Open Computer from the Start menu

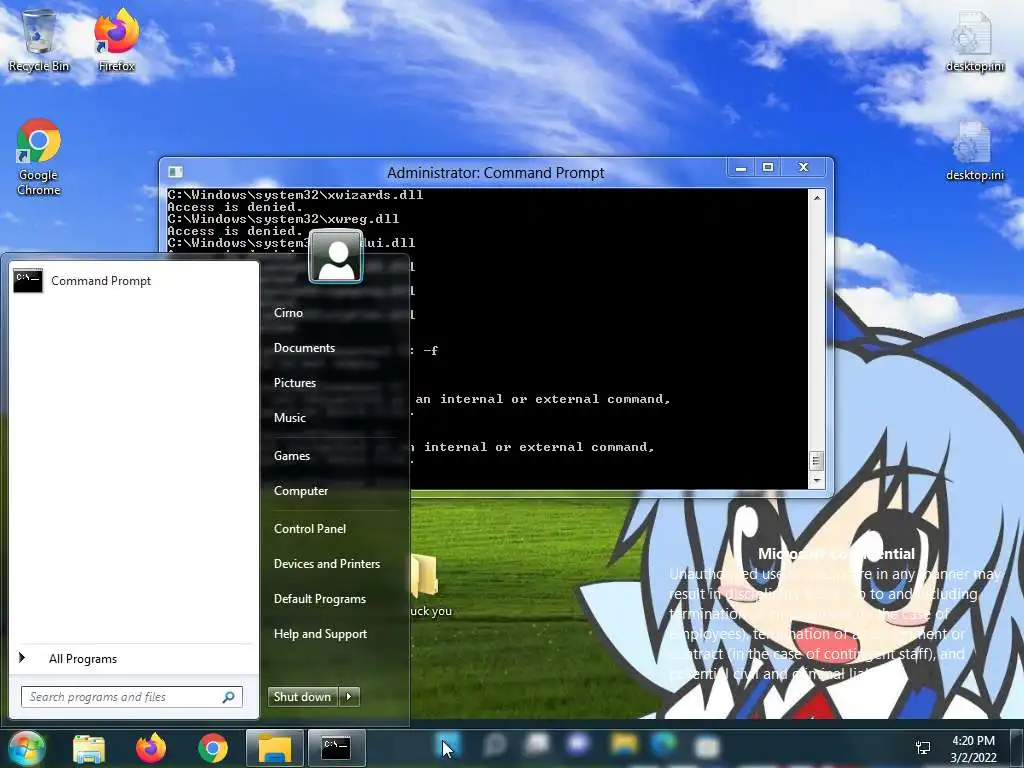click(x=301, y=491)
